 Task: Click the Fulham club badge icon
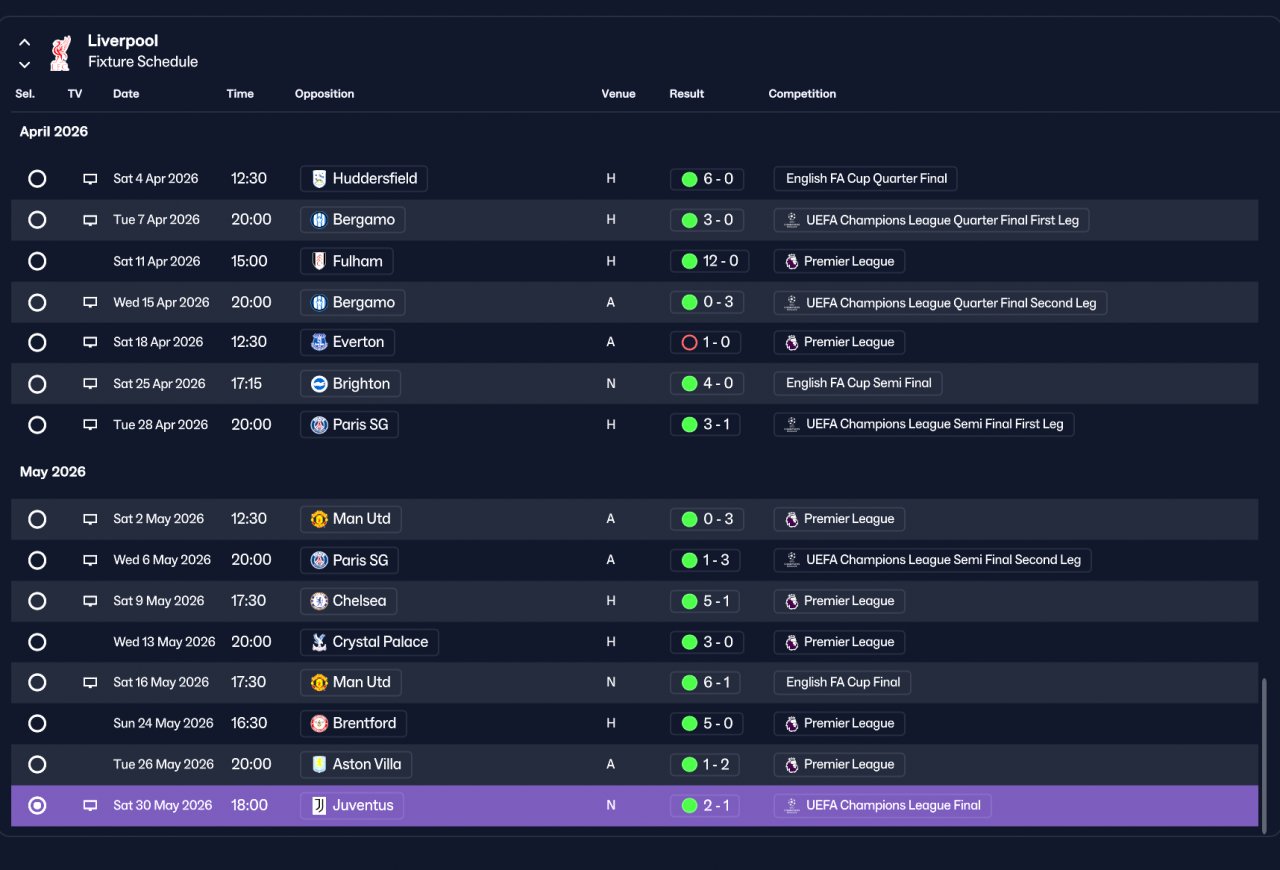(319, 261)
